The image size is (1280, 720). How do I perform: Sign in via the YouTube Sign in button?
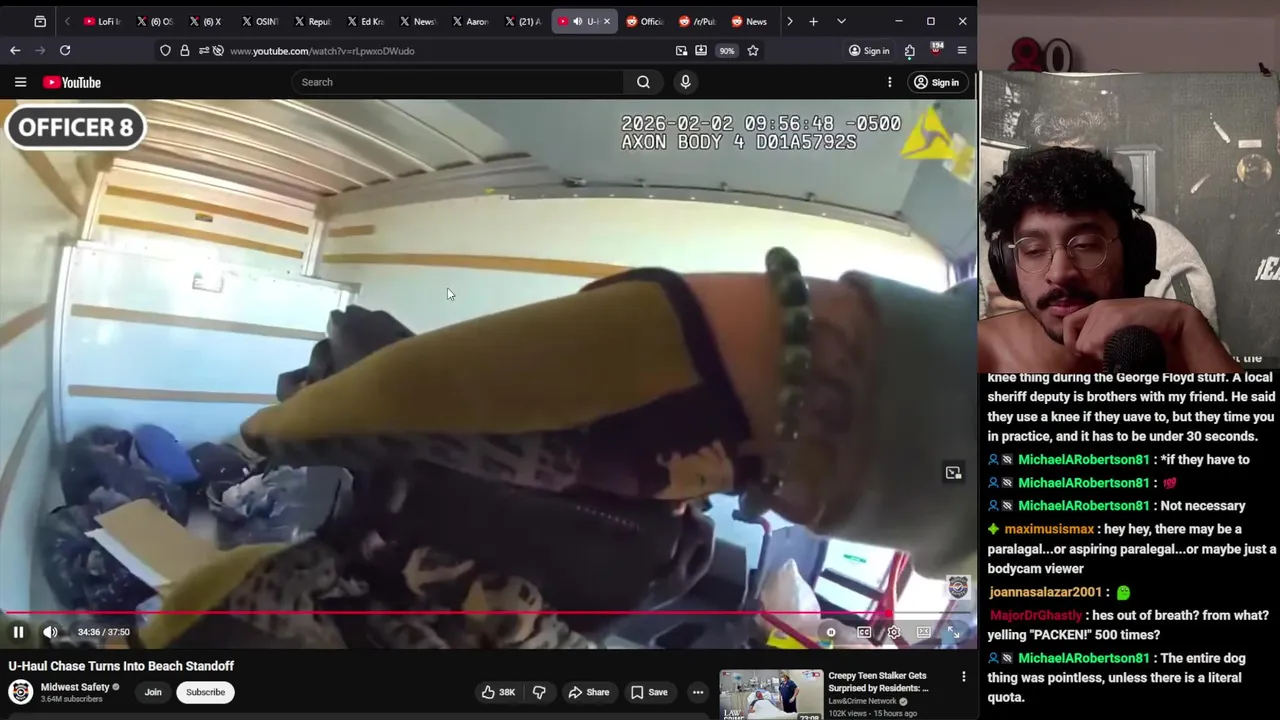[x=936, y=82]
